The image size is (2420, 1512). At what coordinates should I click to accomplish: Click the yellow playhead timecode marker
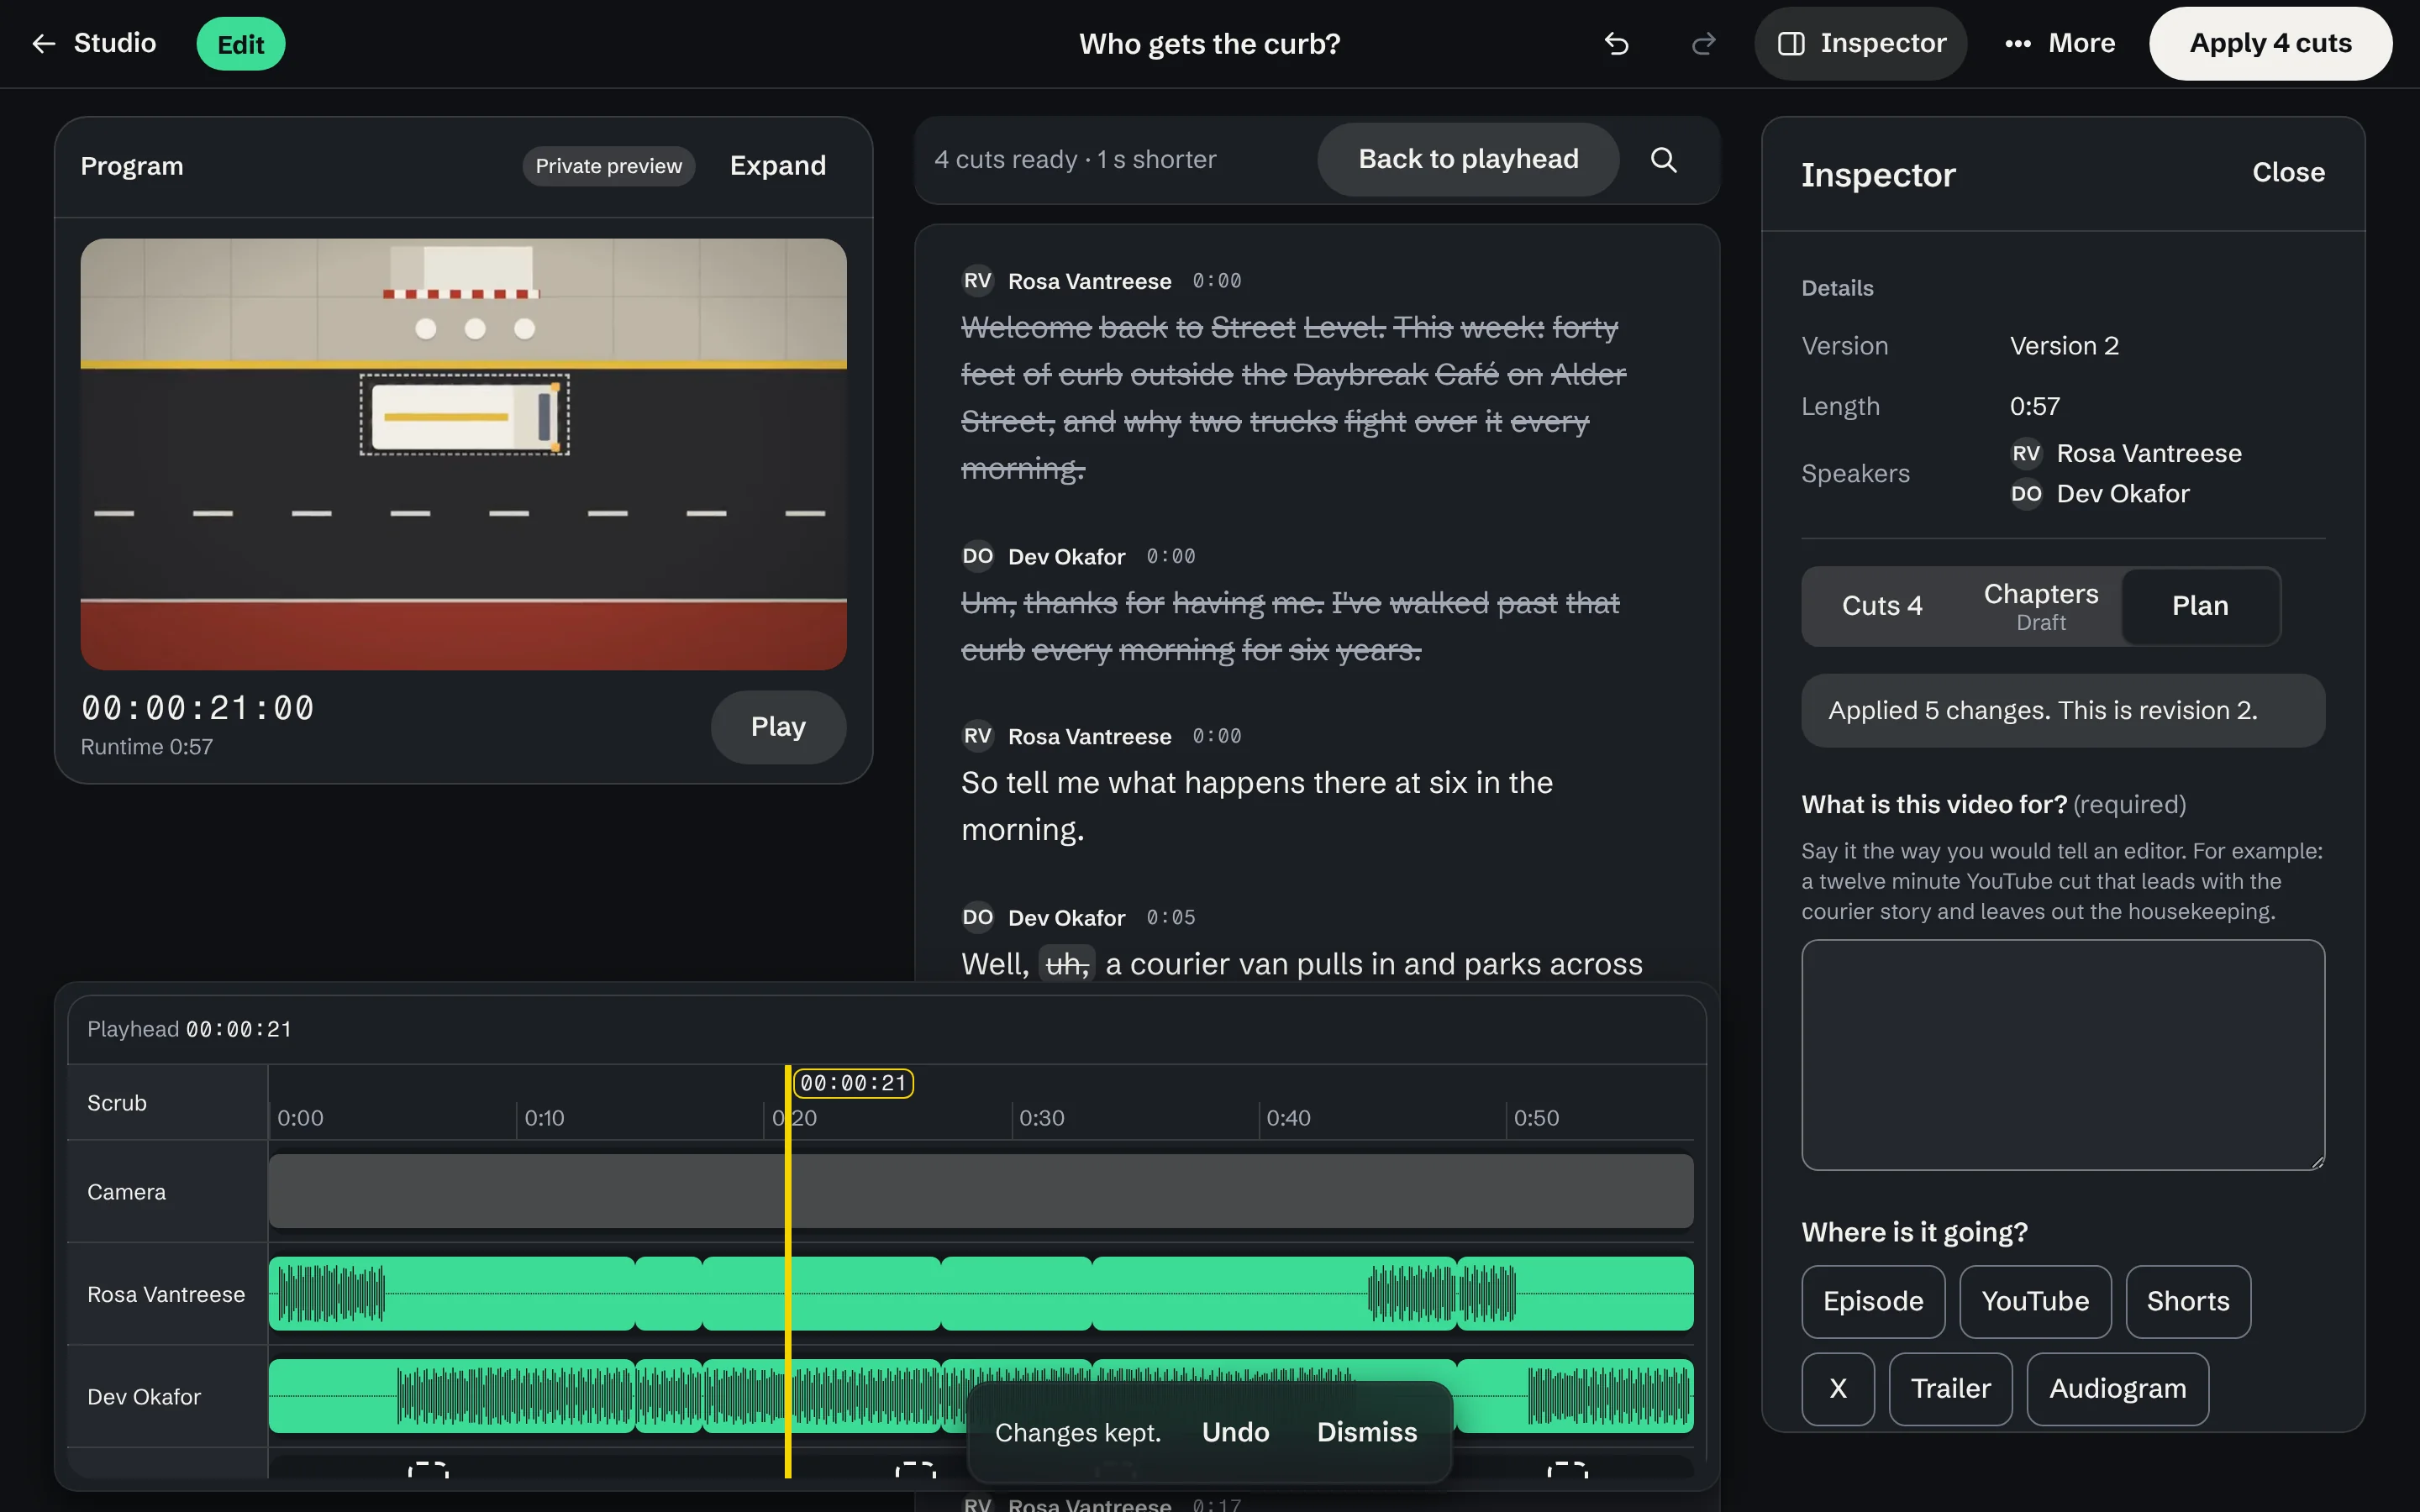[853, 1083]
